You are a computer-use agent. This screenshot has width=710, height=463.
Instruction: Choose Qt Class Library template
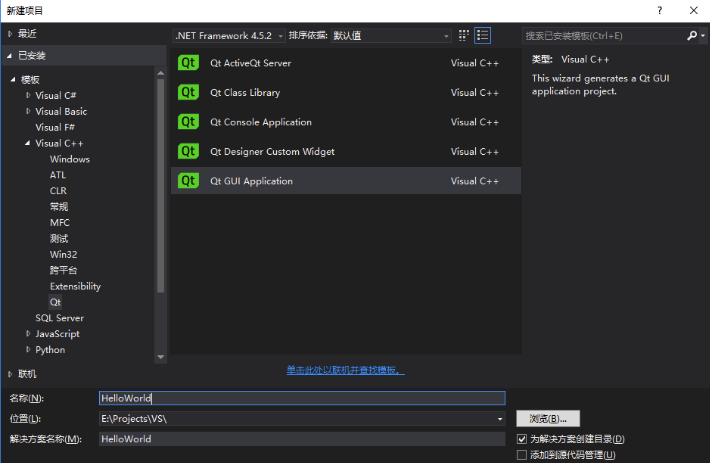346,92
